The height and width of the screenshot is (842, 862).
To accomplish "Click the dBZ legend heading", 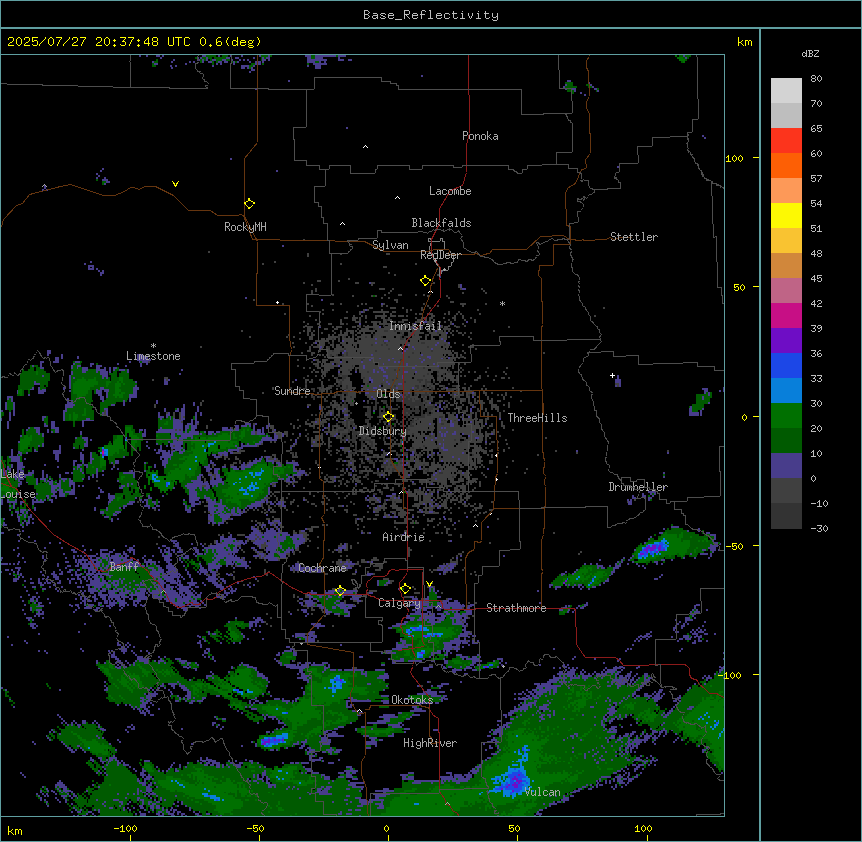I will [x=810, y=54].
